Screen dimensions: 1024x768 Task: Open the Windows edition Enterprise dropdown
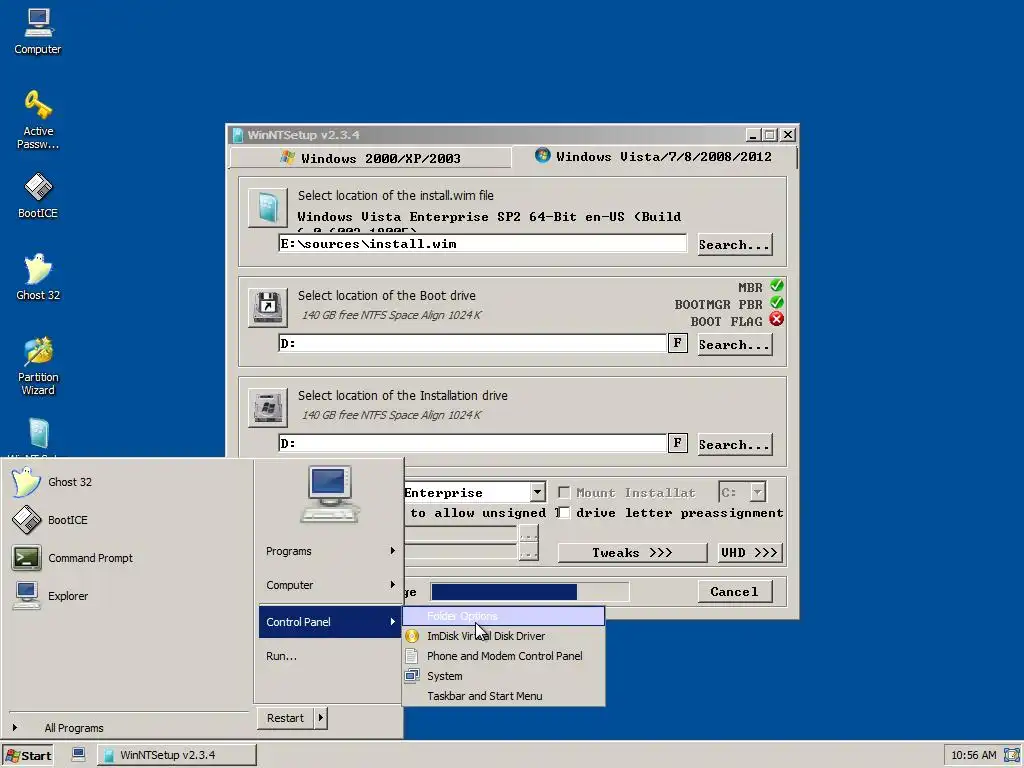pyautogui.click(x=537, y=492)
